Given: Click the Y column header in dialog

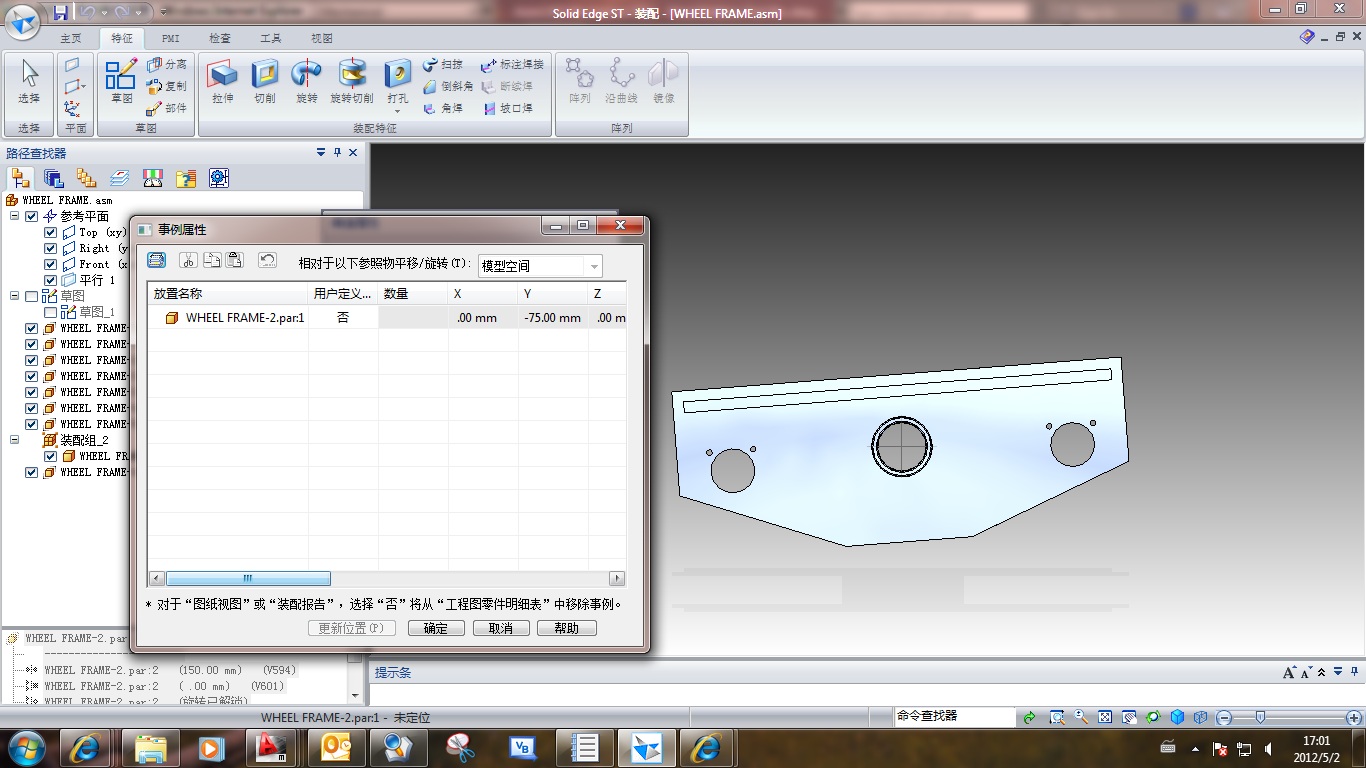Looking at the screenshot, I should pos(553,294).
